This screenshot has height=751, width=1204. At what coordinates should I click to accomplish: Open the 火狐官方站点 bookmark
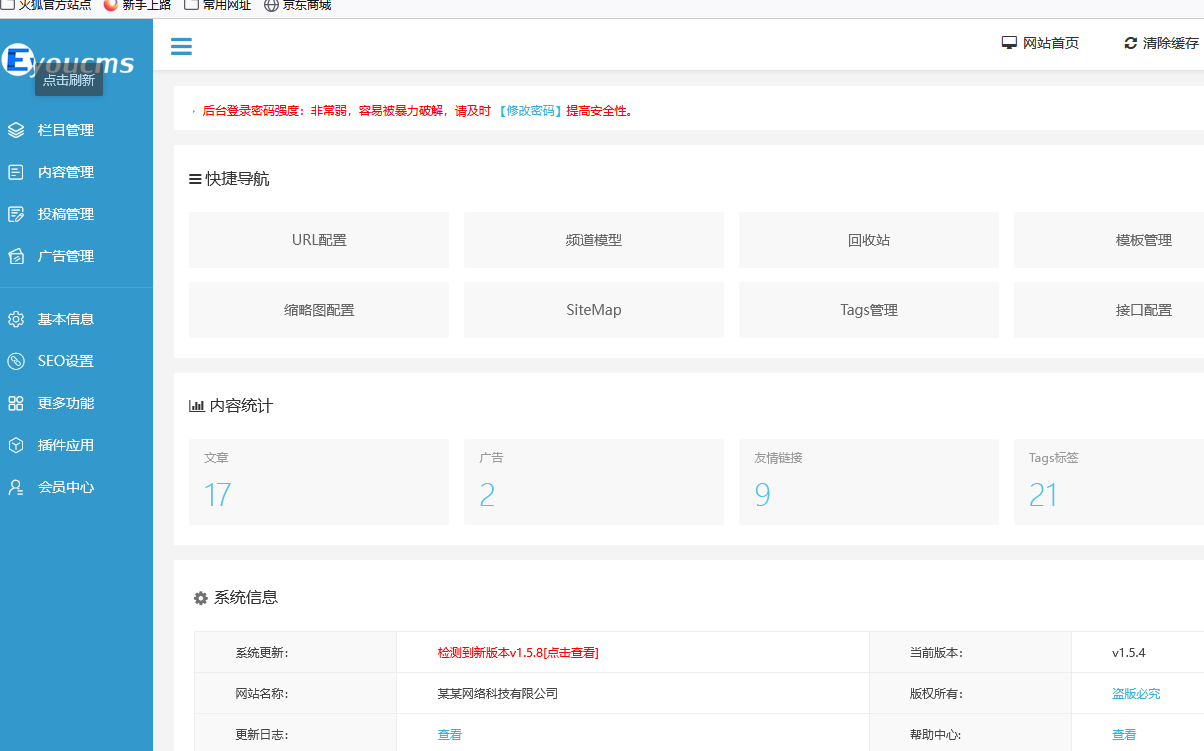(x=46, y=5)
